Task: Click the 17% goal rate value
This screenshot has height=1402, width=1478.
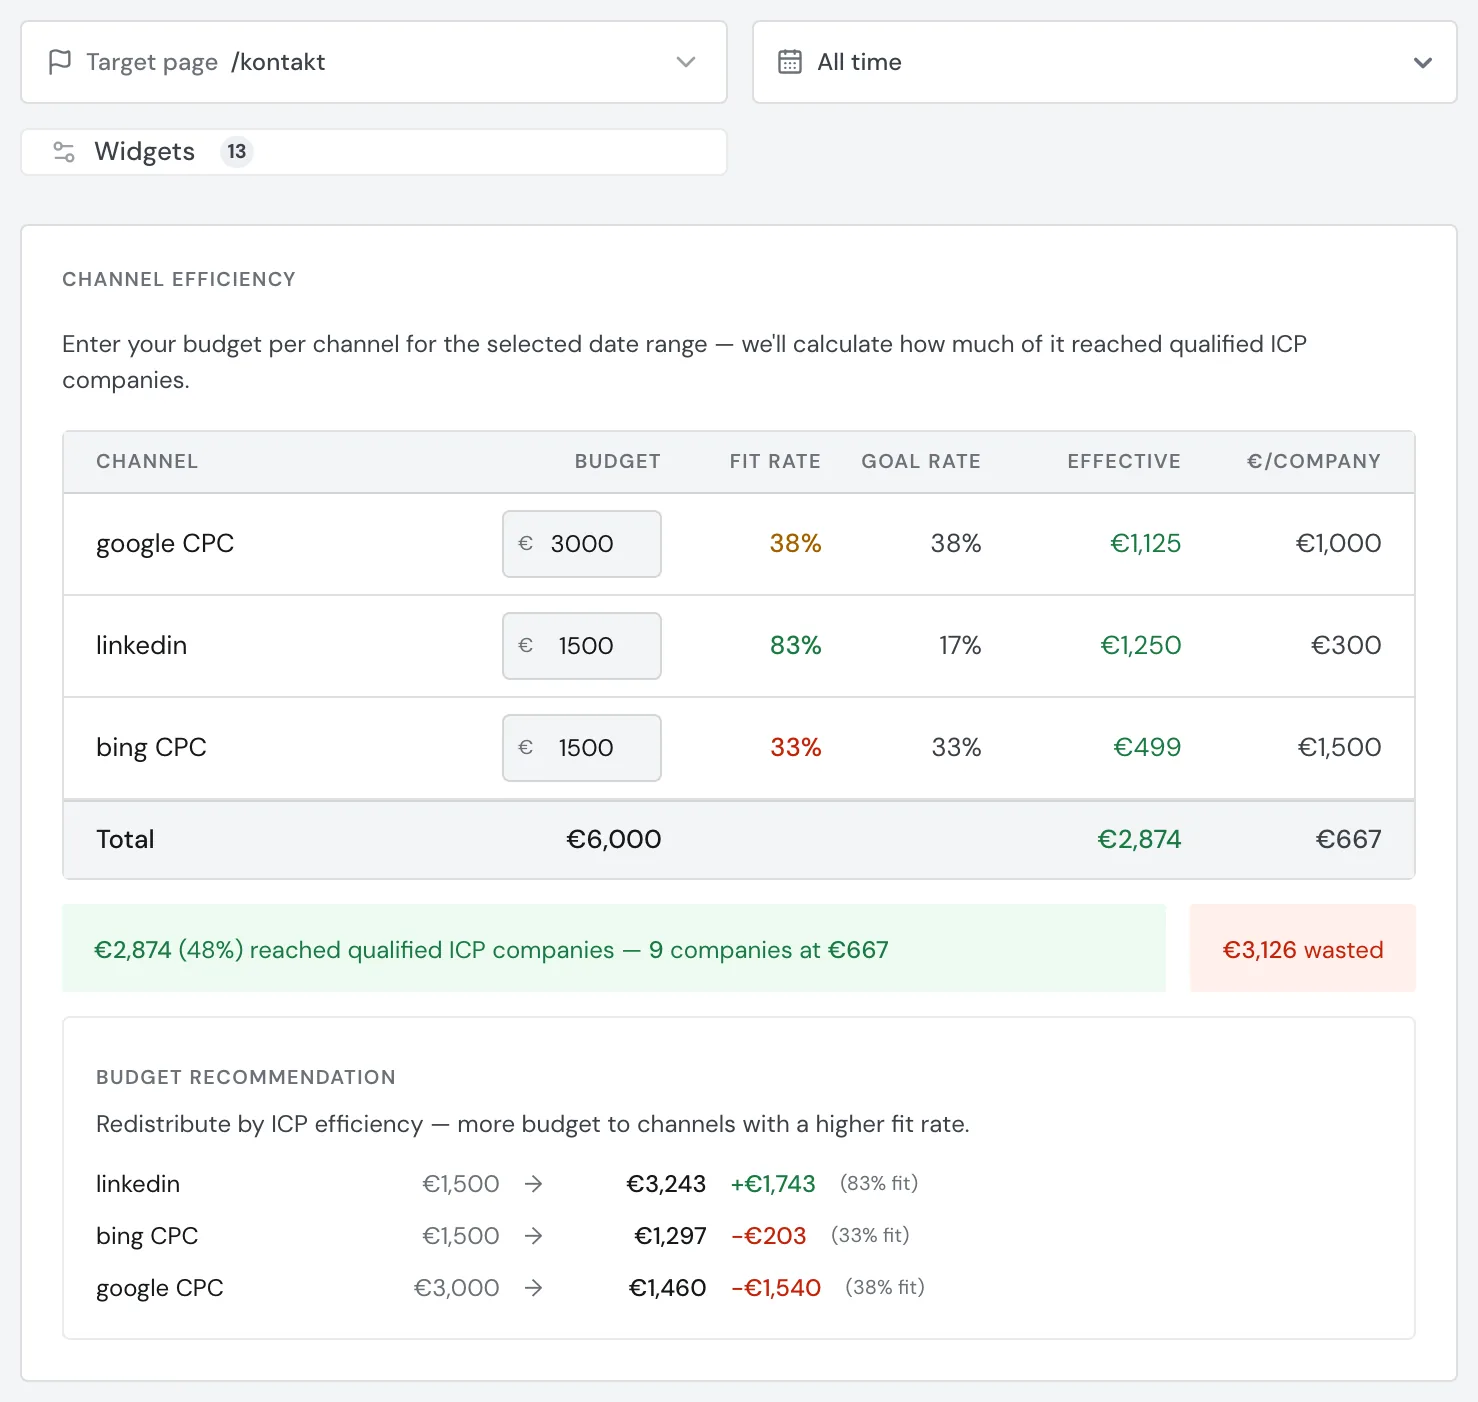Action: tap(960, 646)
